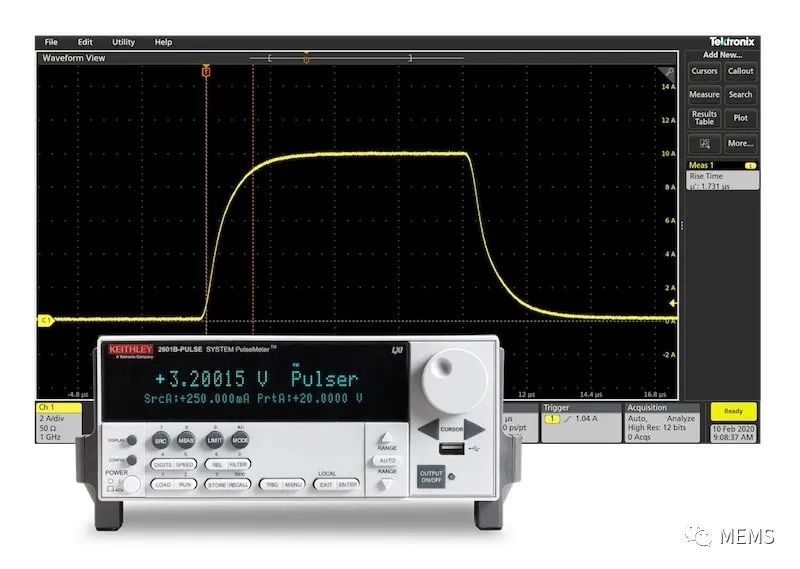Open the Results Table
Screen dimensions: 800x569
704,118
